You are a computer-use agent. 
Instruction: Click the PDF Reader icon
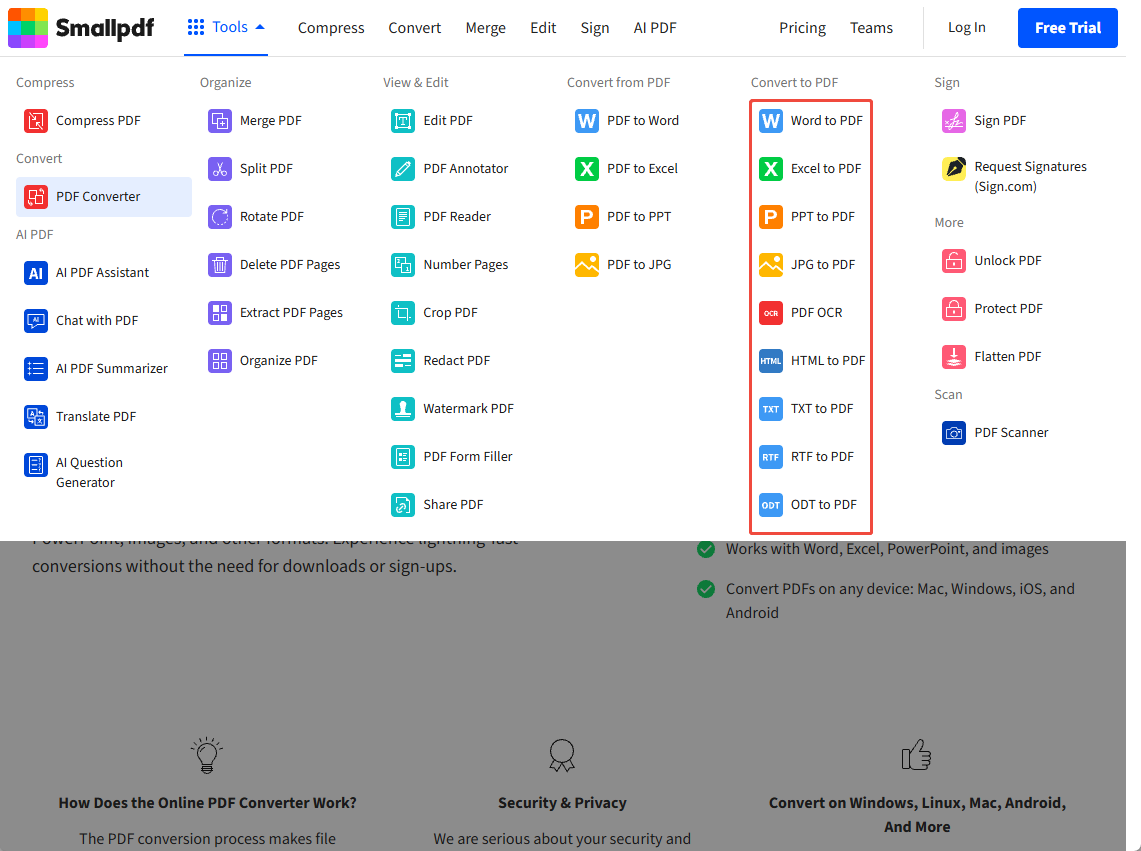point(403,217)
